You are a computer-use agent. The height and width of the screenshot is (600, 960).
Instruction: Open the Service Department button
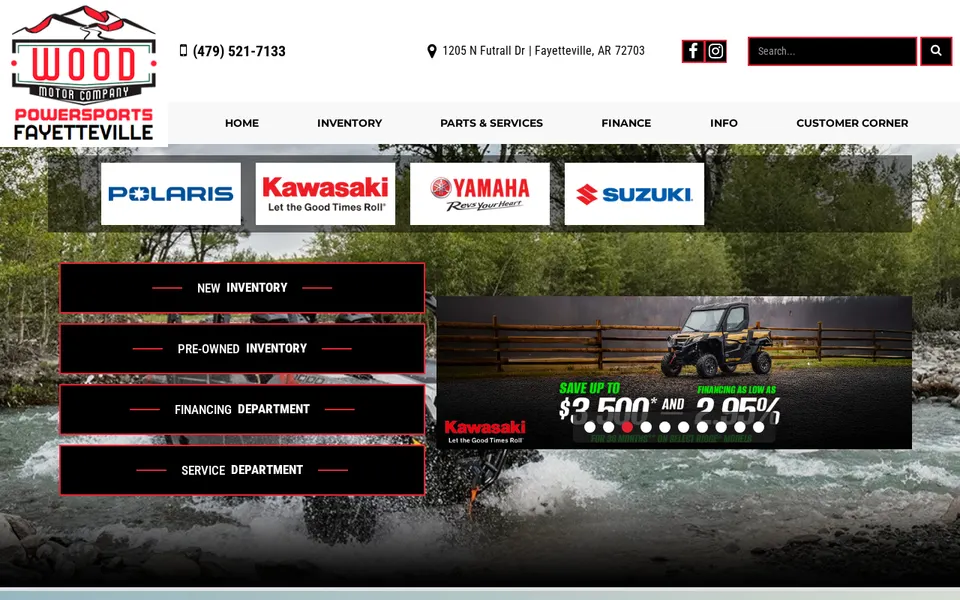[242, 470]
